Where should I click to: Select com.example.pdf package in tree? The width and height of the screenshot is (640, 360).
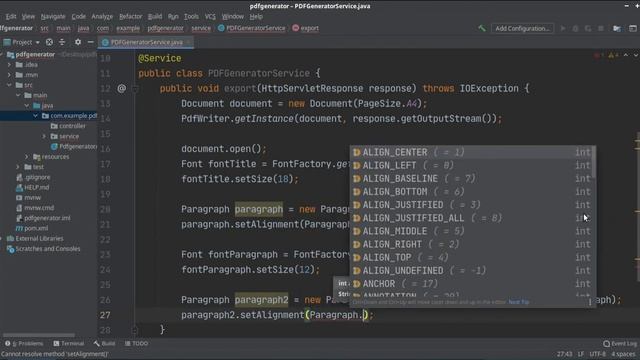click(69, 116)
